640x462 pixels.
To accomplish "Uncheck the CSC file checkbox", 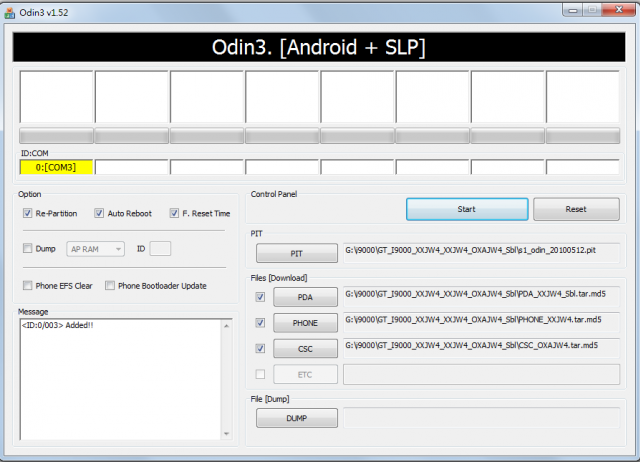I will 260,348.
